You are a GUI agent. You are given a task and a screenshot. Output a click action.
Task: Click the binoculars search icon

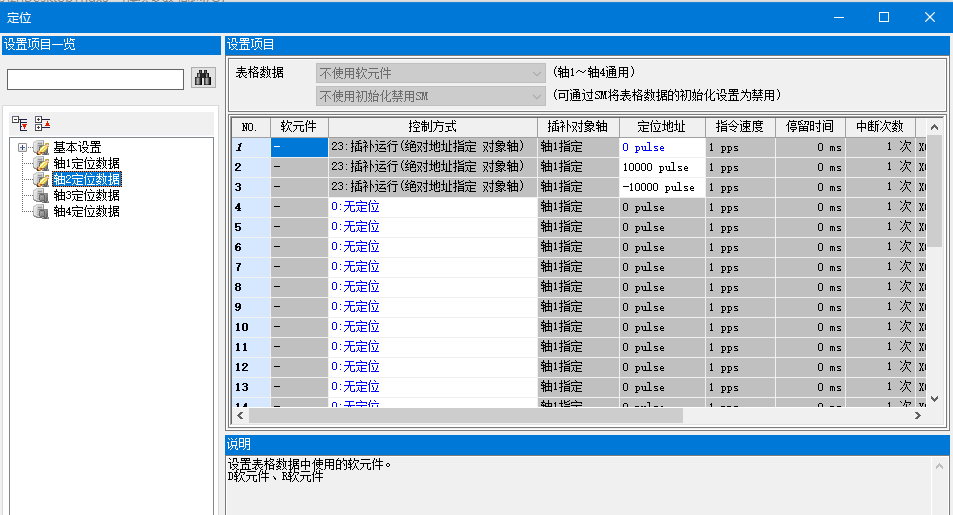pyautogui.click(x=203, y=78)
